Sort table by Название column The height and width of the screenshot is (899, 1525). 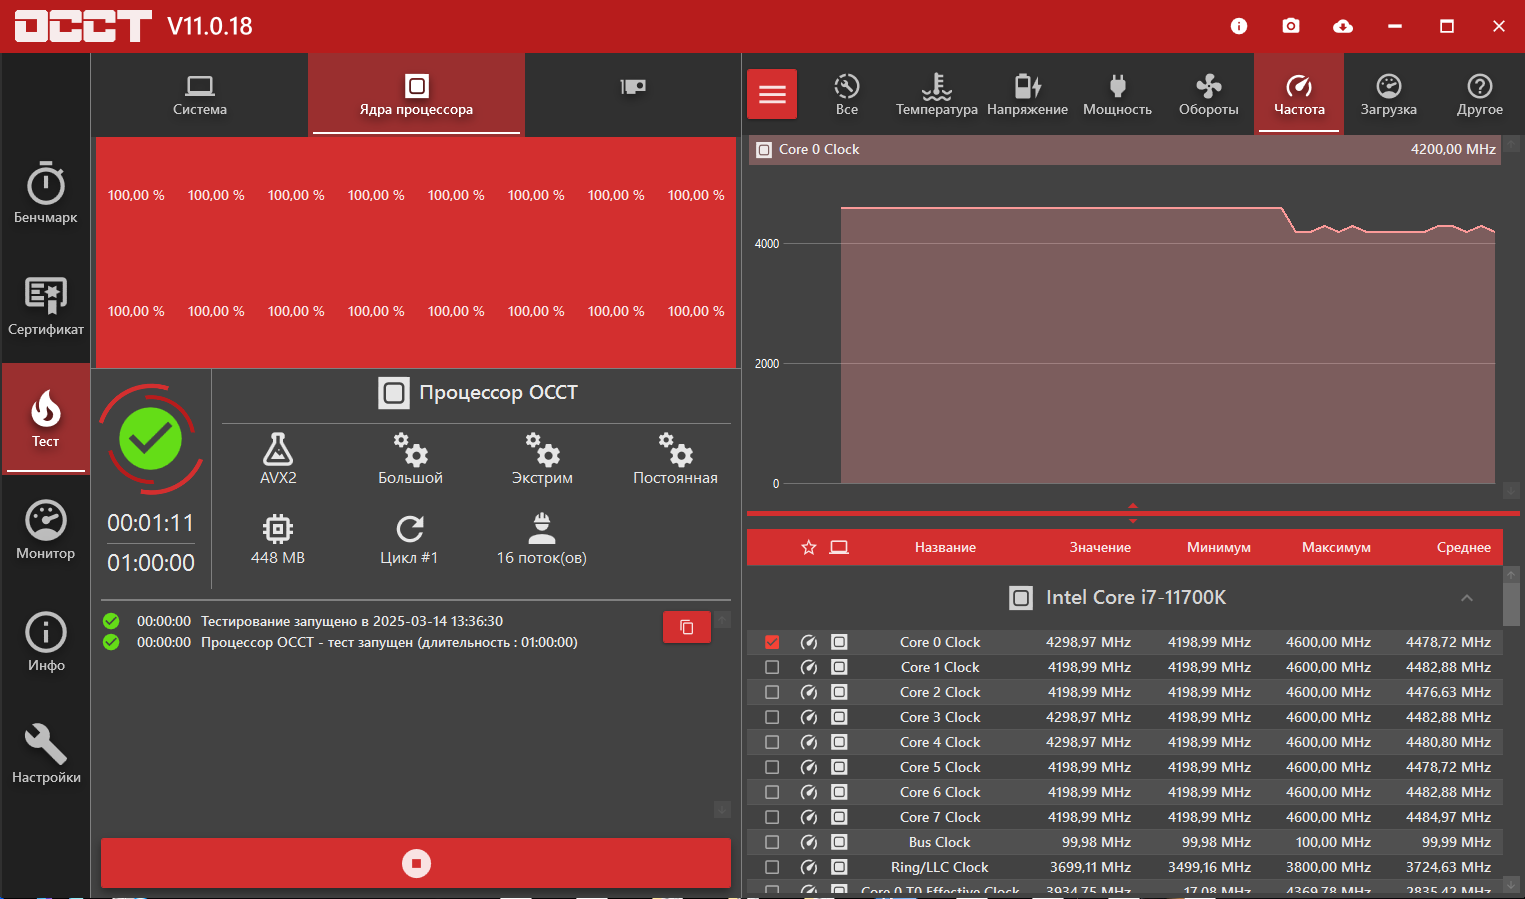click(x=945, y=547)
